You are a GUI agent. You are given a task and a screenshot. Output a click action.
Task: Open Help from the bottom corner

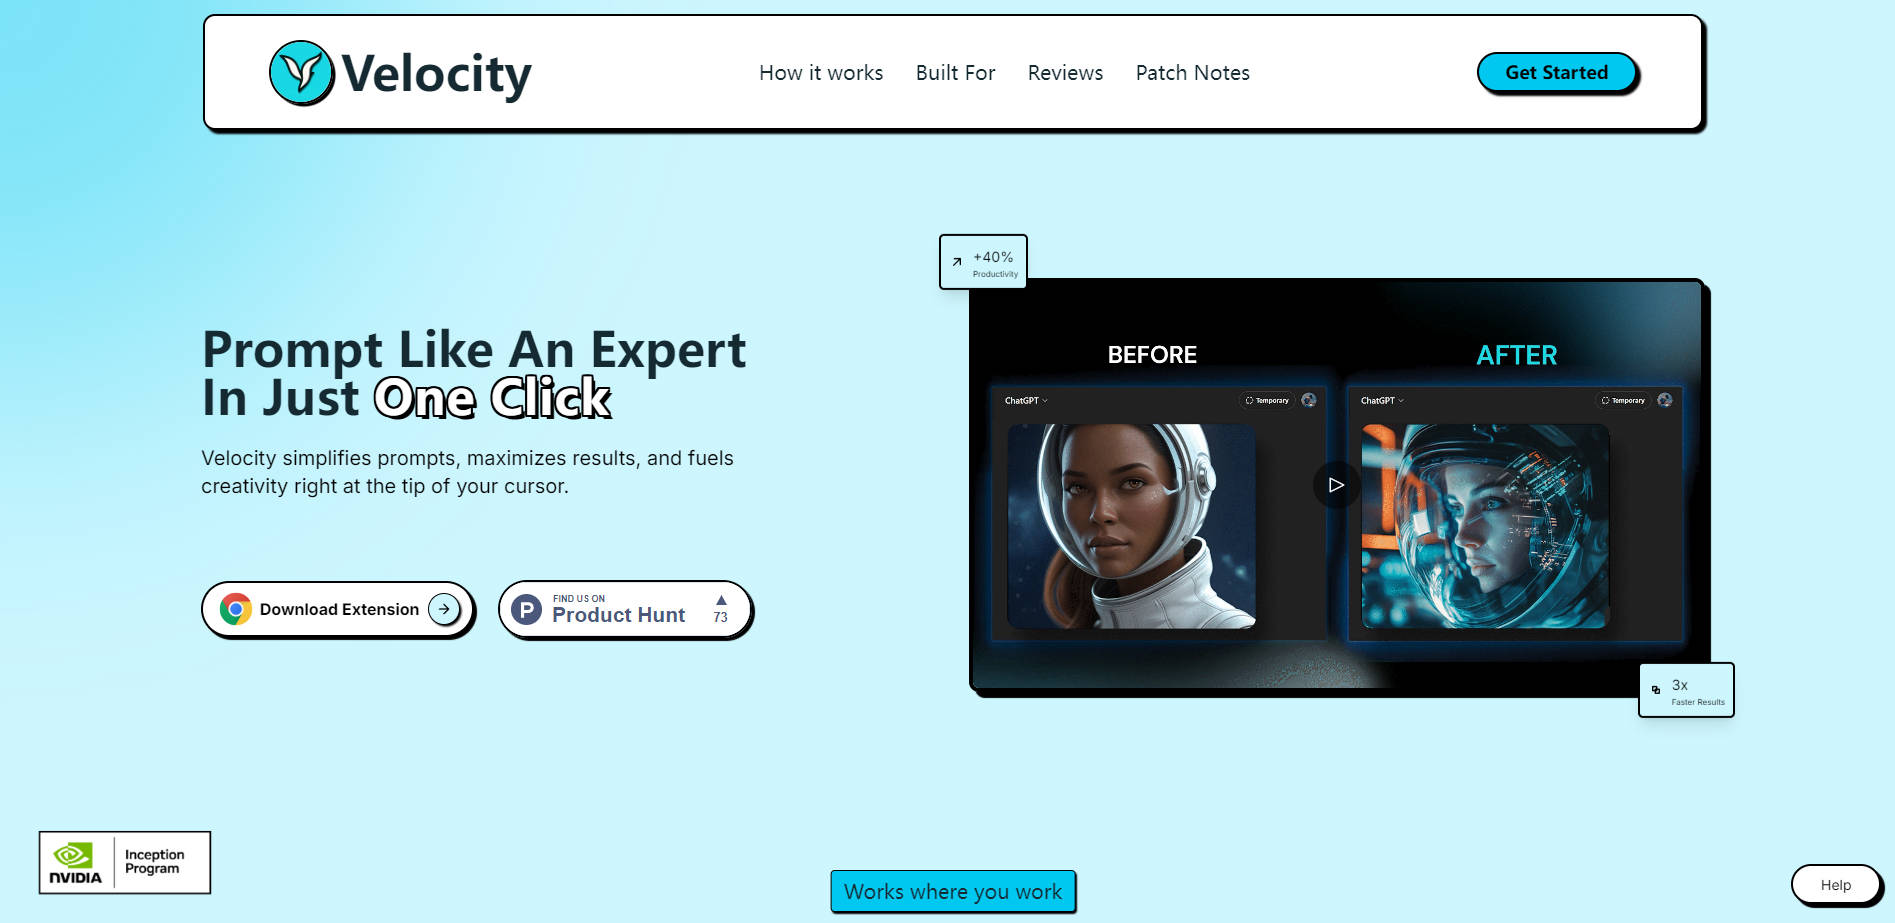point(1836,884)
